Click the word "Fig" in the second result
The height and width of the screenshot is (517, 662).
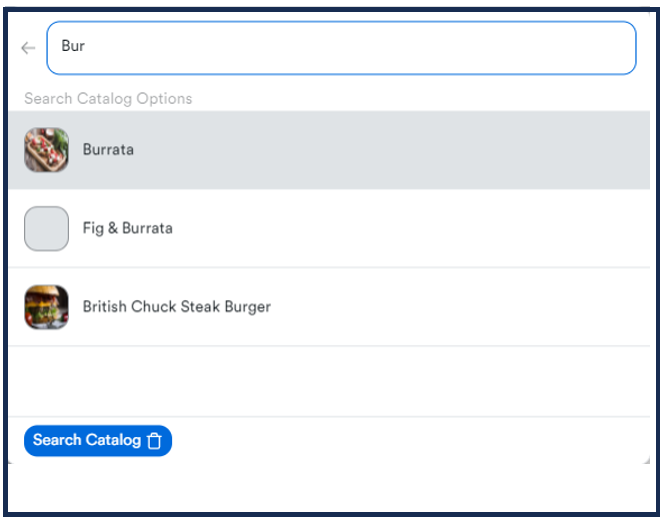(x=94, y=228)
